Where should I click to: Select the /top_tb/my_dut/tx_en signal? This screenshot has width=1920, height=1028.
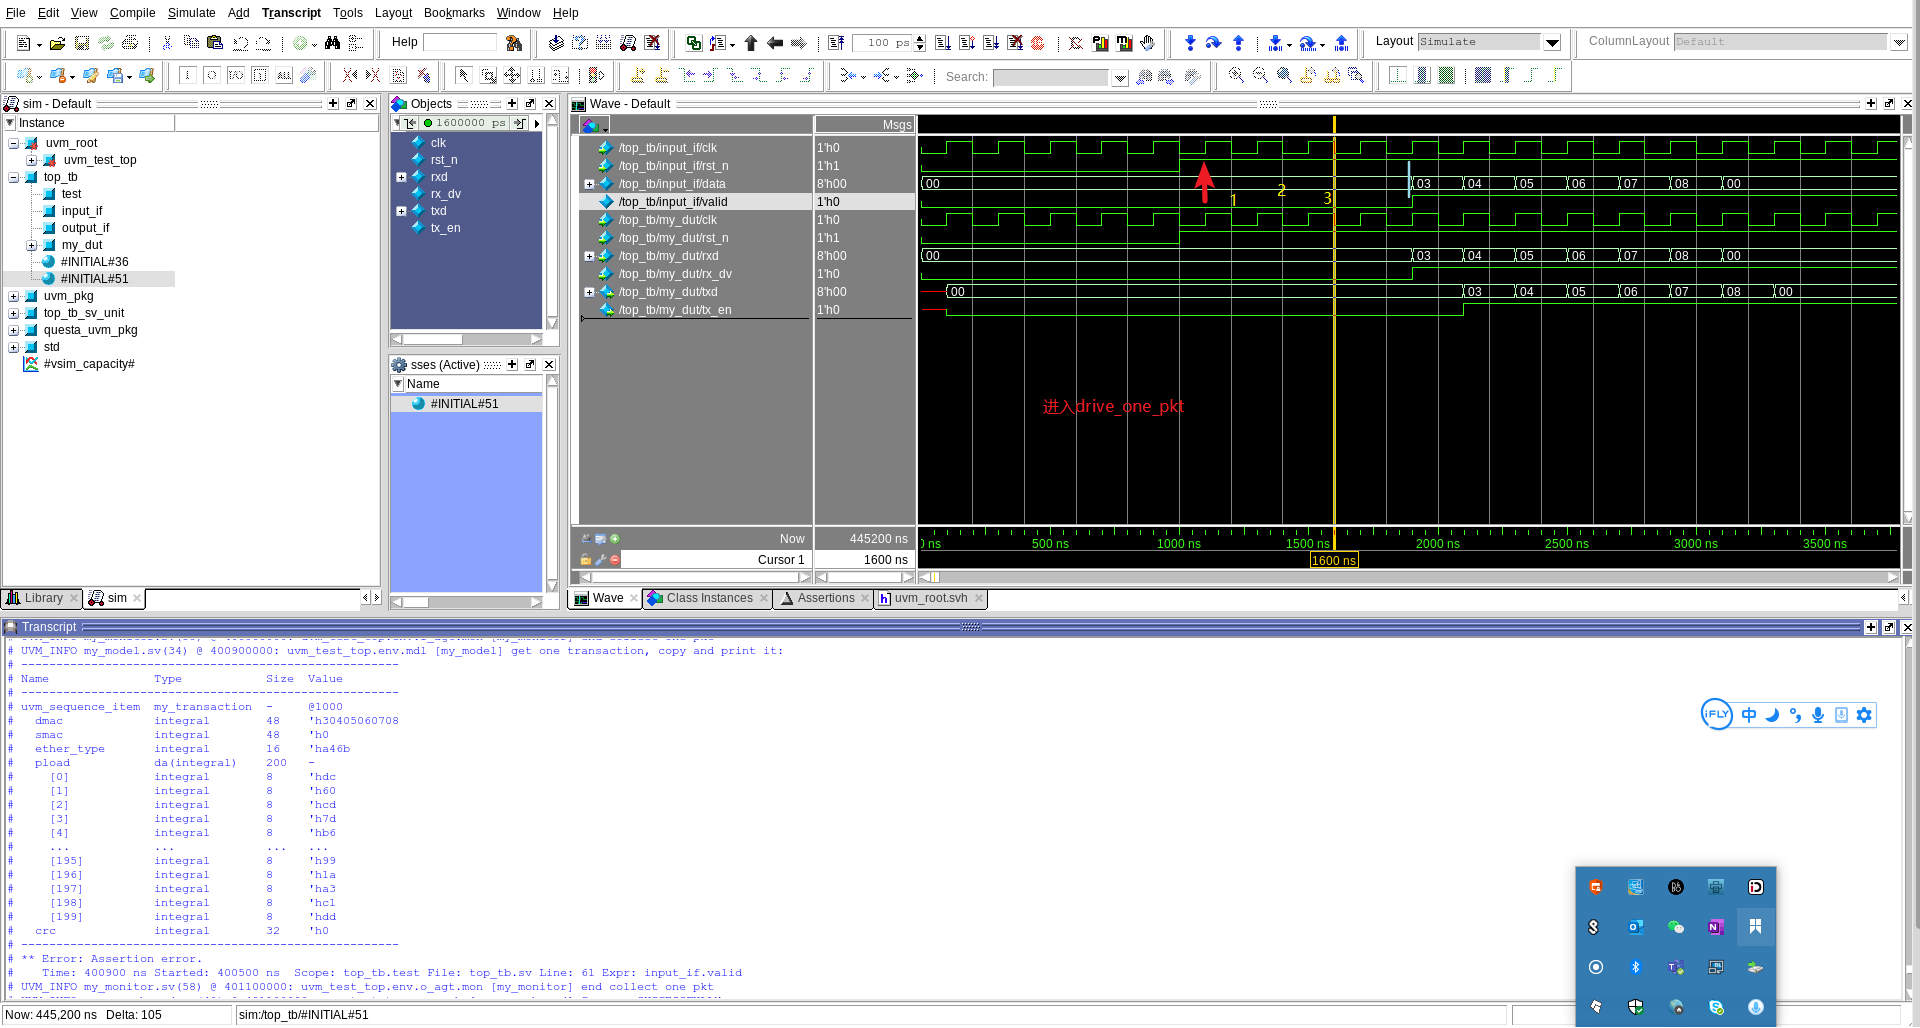674,310
